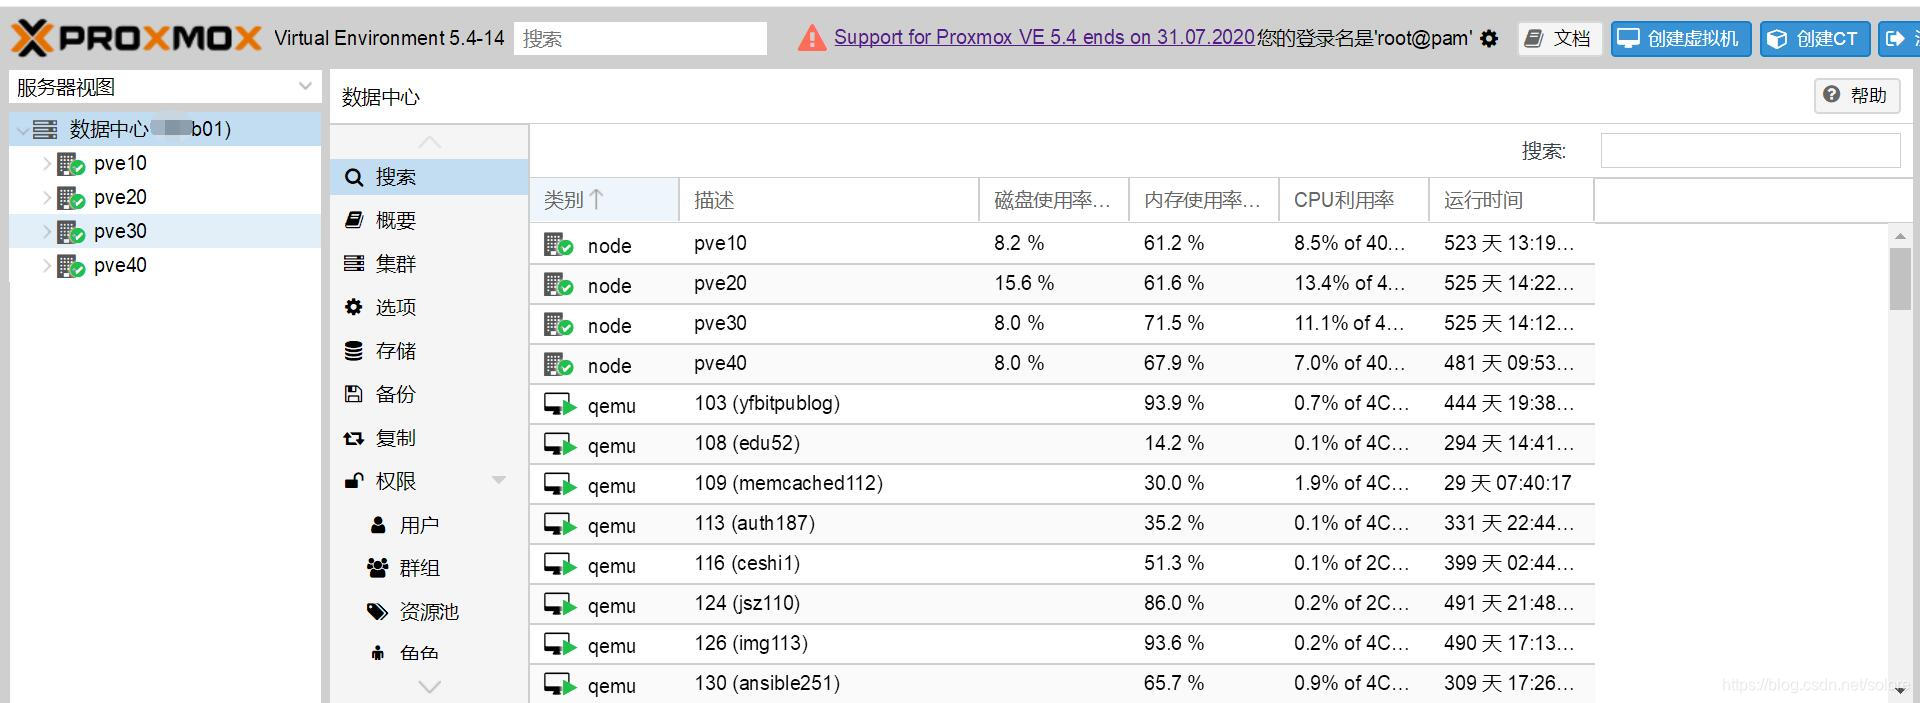The width and height of the screenshot is (1920, 703).
Task: Expand pve10 node in server tree
Action: click(x=46, y=164)
